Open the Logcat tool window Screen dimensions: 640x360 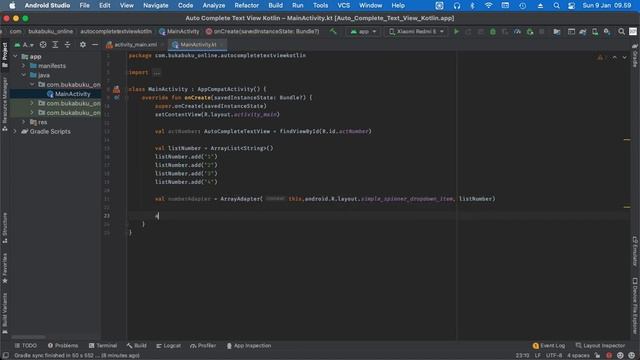point(168,346)
